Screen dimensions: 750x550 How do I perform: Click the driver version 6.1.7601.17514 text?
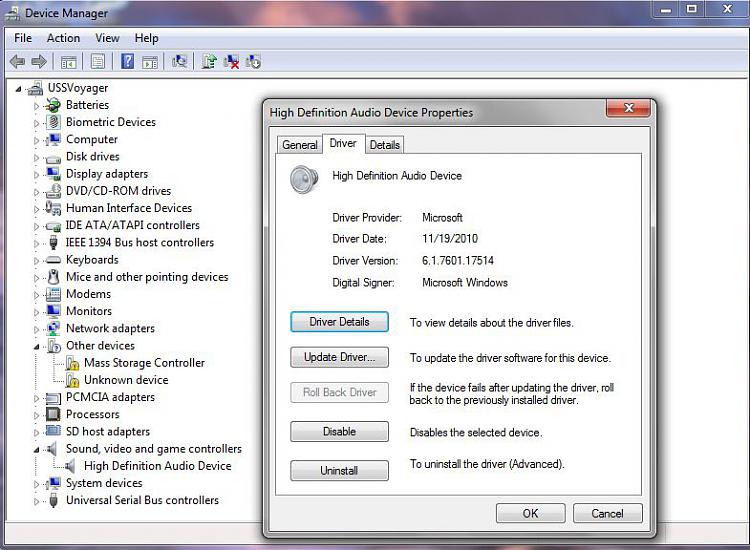[458, 261]
